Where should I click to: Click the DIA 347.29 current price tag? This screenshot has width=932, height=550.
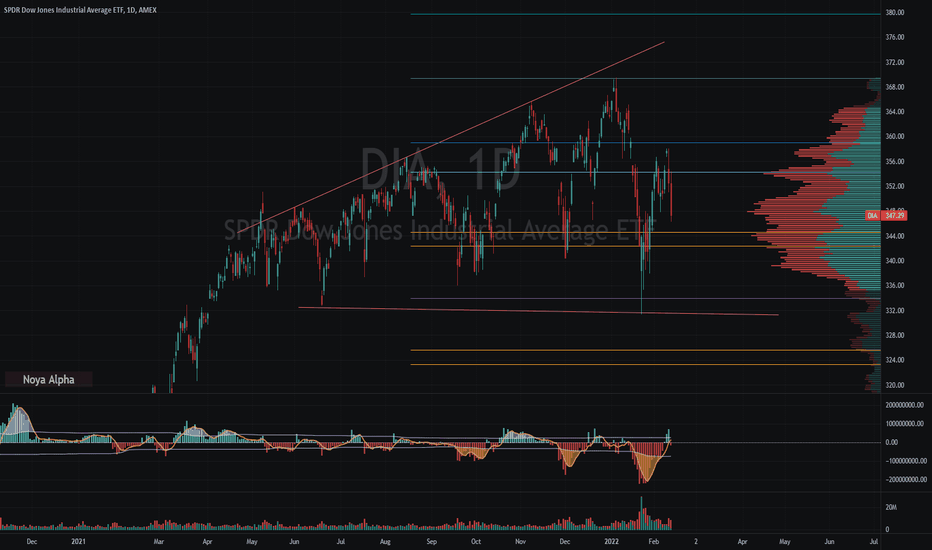pyautogui.click(x=886, y=215)
